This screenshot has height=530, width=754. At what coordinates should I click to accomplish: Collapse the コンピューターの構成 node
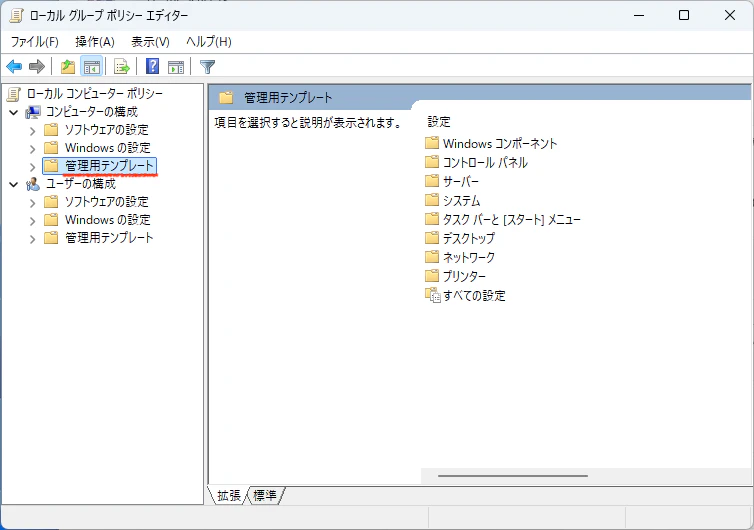[13, 113]
